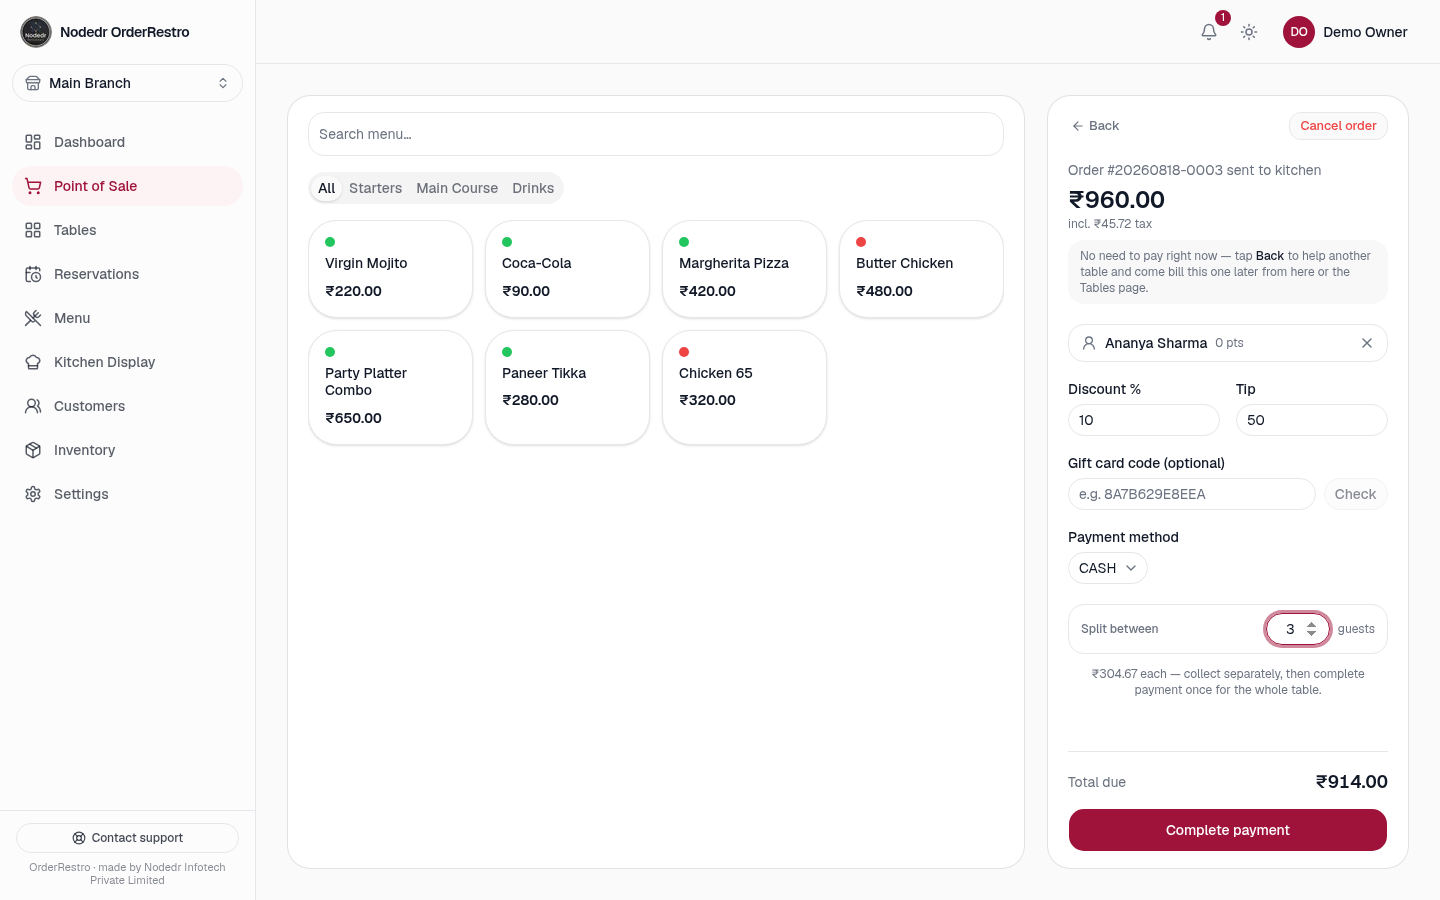1440x900 pixels.
Task: Add Virgin Mojito to the order
Action: click(x=391, y=269)
